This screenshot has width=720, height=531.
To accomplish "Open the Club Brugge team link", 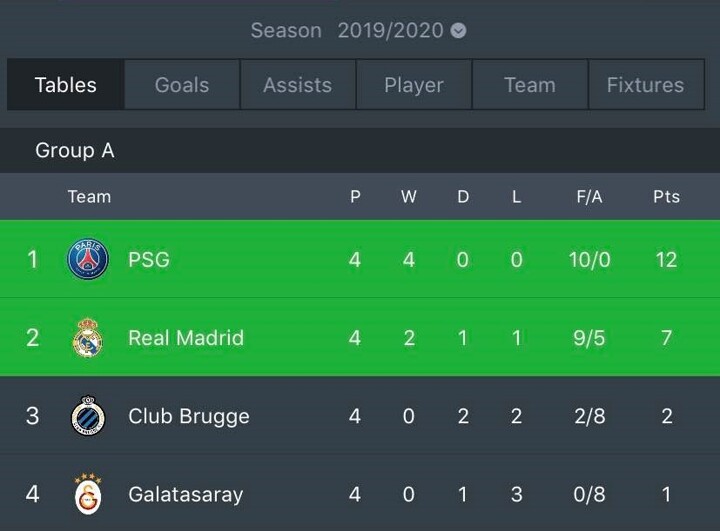I will tap(189, 416).
